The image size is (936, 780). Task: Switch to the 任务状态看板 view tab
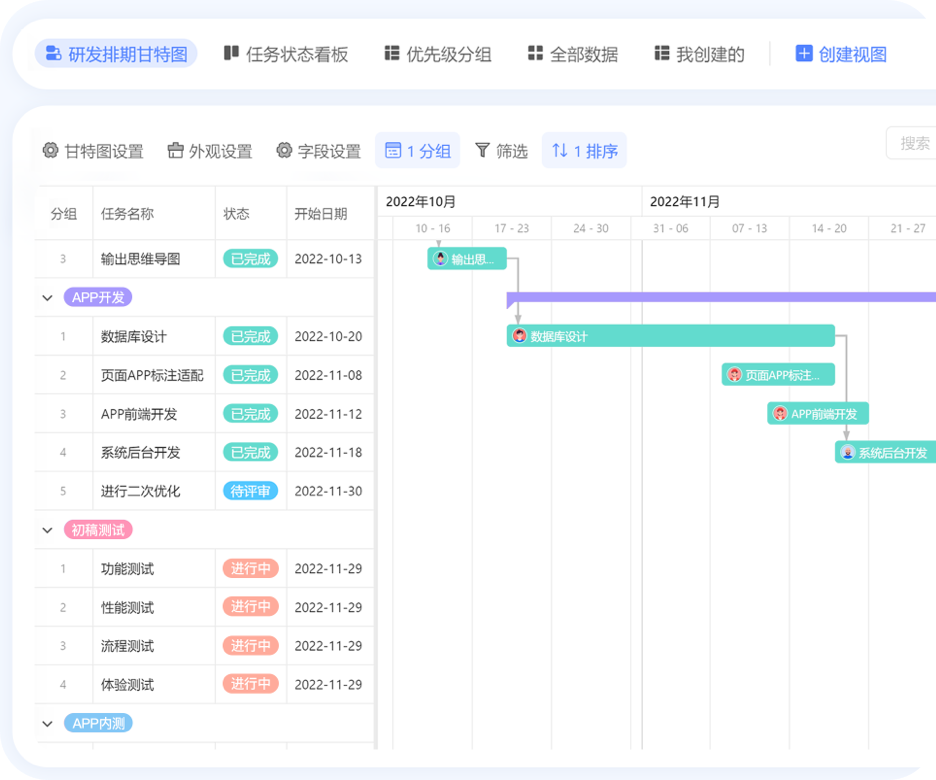click(286, 54)
